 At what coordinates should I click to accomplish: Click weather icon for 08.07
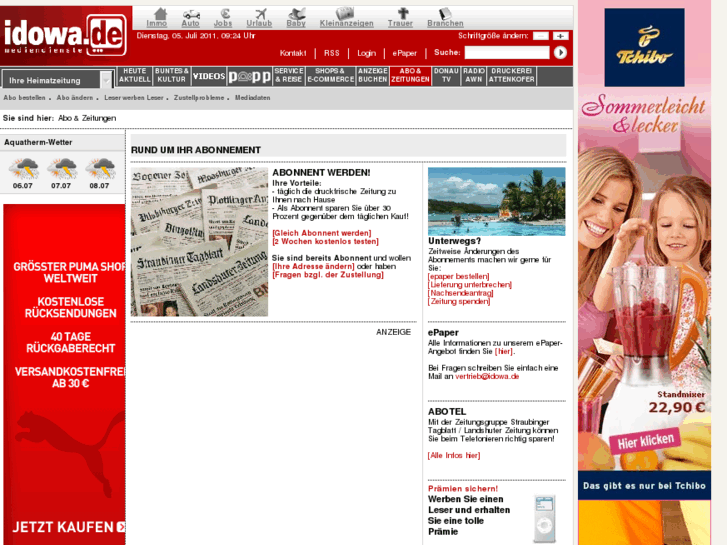(100, 169)
